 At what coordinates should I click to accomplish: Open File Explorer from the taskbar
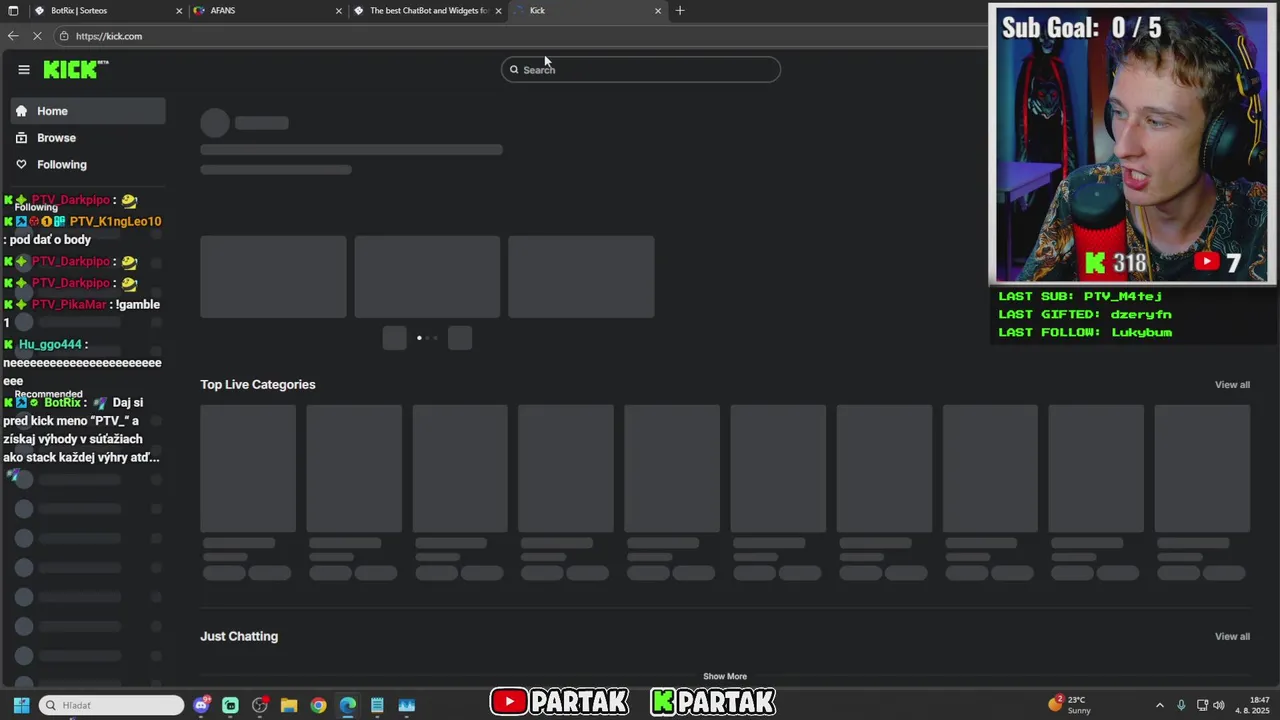[x=289, y=705]
